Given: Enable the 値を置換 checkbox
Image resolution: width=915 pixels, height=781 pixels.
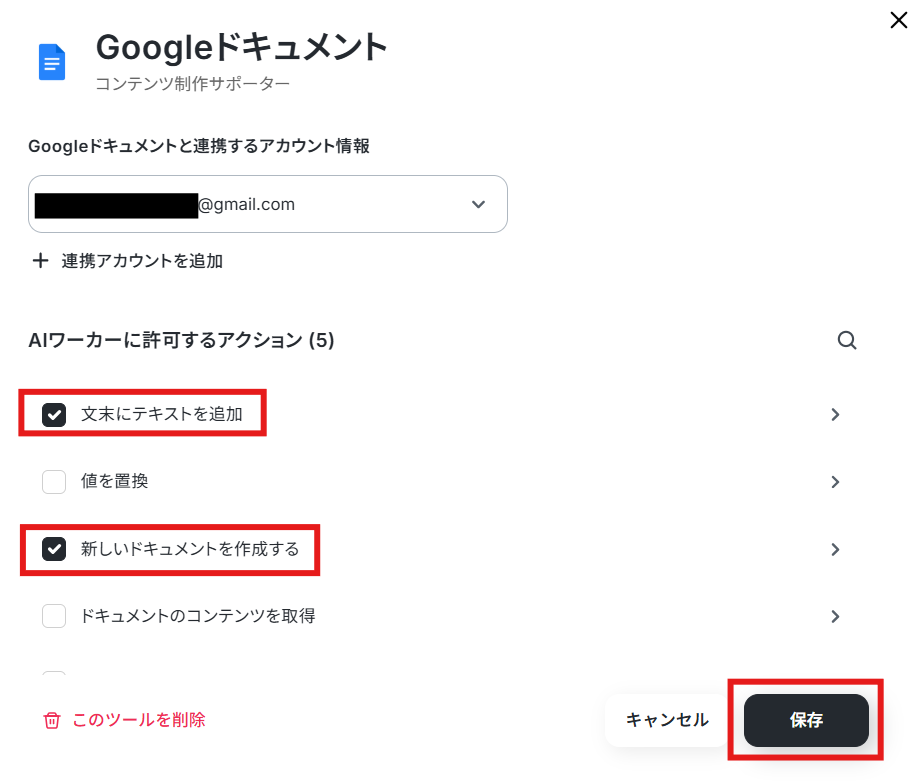Looking at the screenshot, I should click(x=54, y=482).
